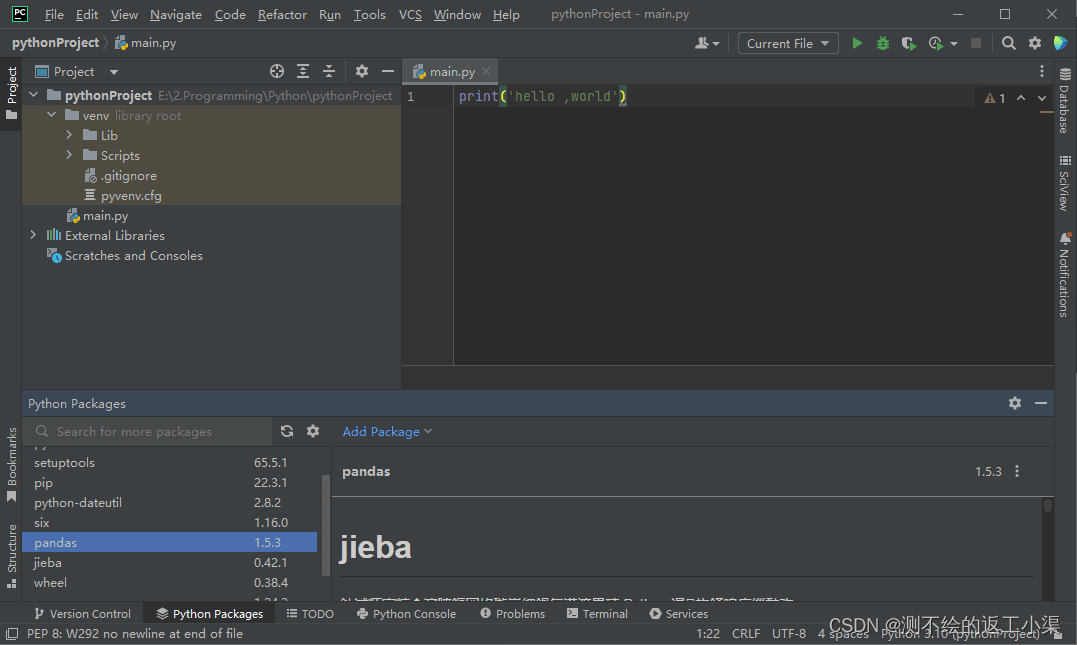Click package list vertical scrollbar
Screen dimensions: 1077x645
[326, 525]
